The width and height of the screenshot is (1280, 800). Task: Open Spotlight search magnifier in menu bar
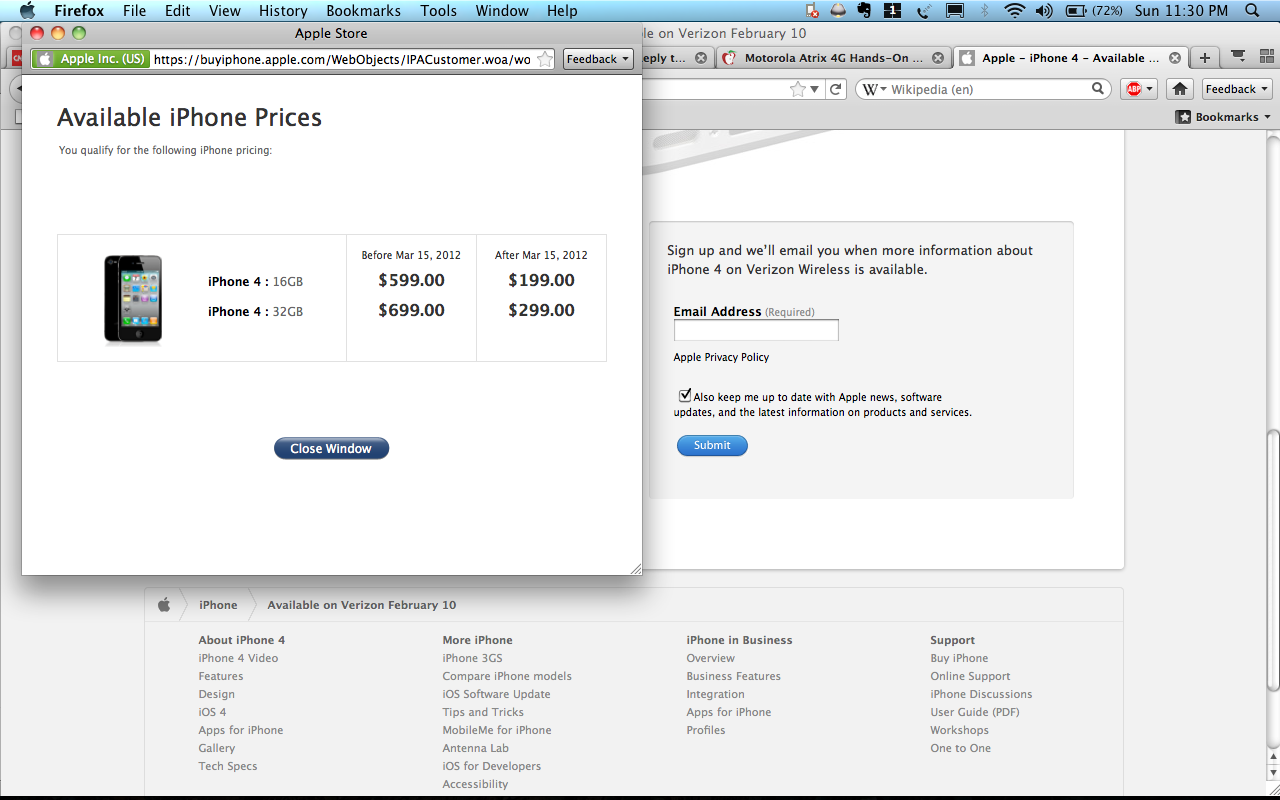tap(1252, 11)
